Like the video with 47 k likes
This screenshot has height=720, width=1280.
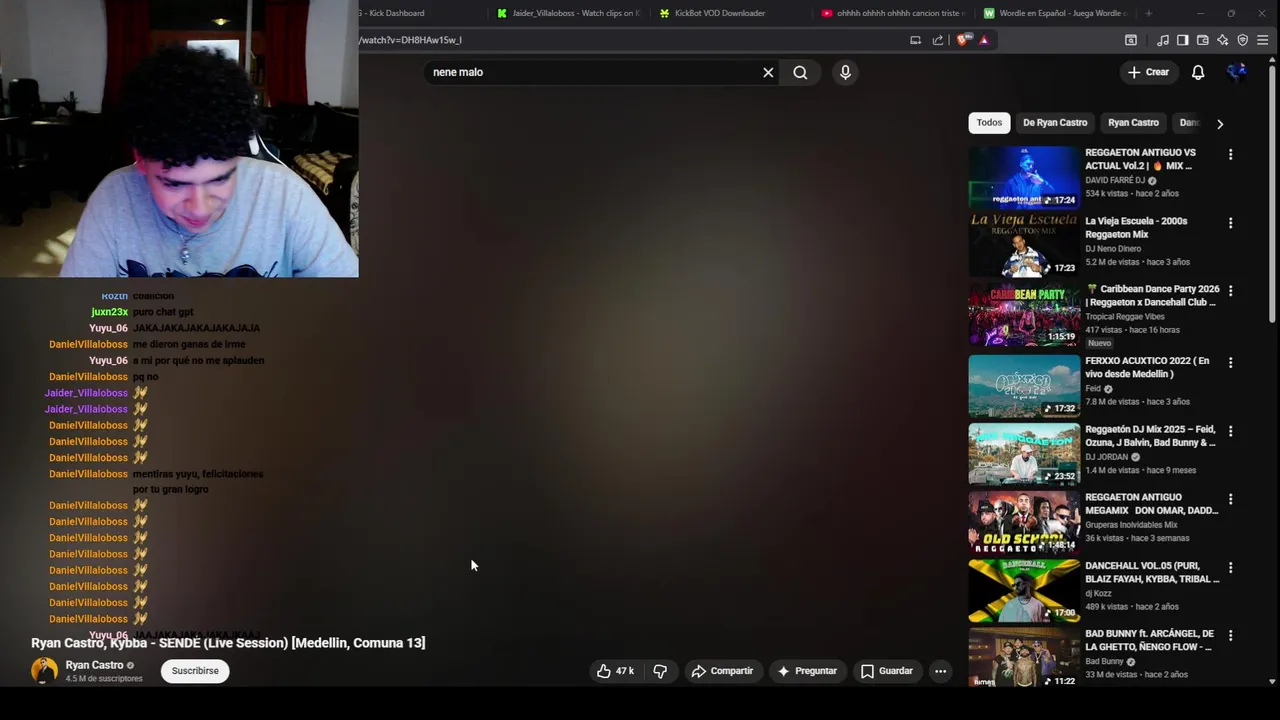(x=615, y=671)
